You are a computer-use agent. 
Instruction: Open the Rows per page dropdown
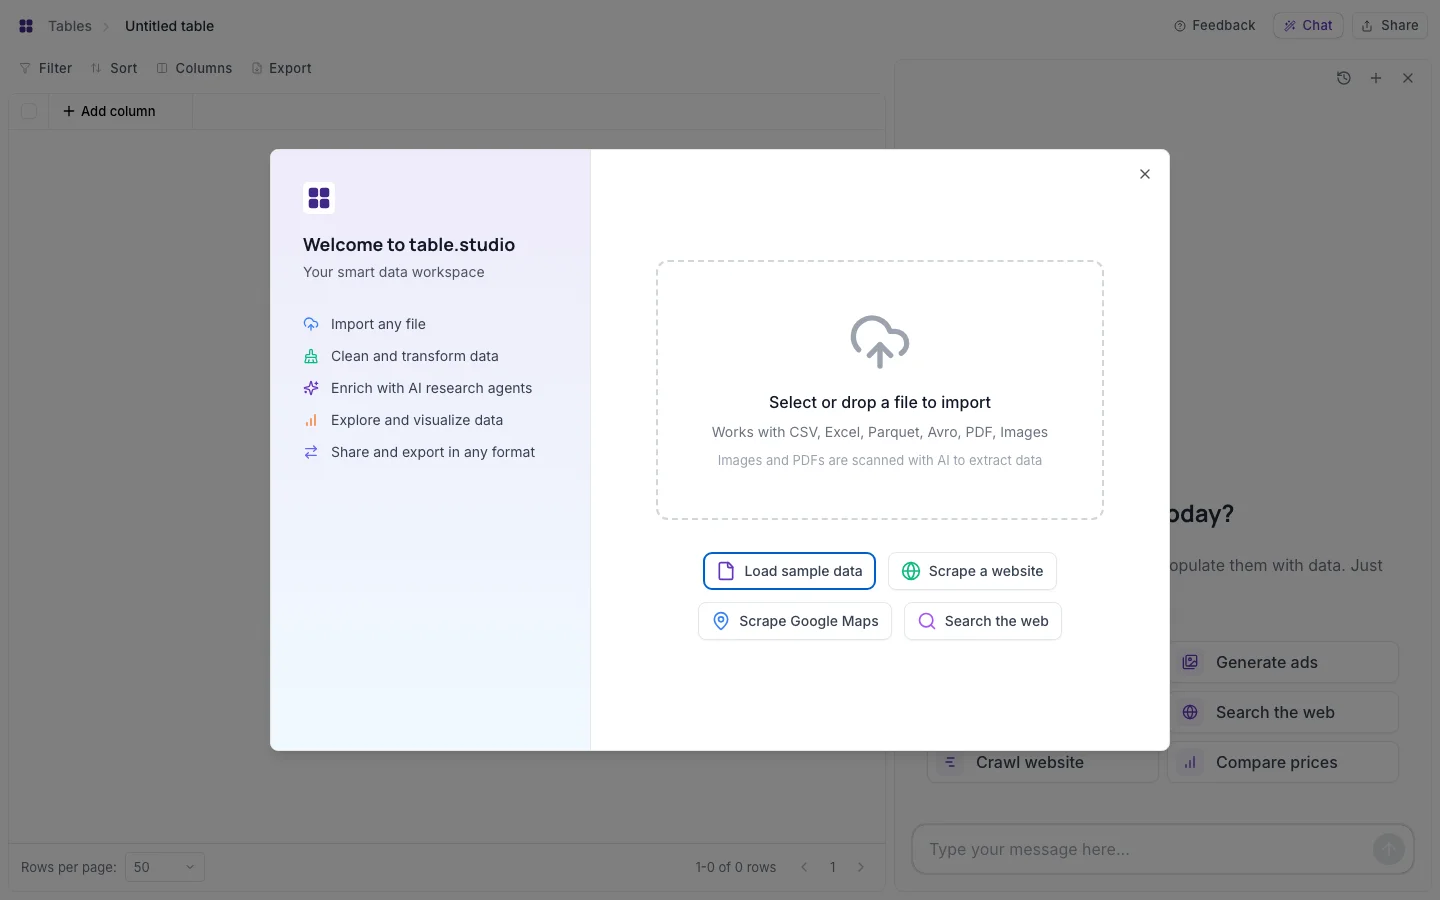(x=165, y=867)
